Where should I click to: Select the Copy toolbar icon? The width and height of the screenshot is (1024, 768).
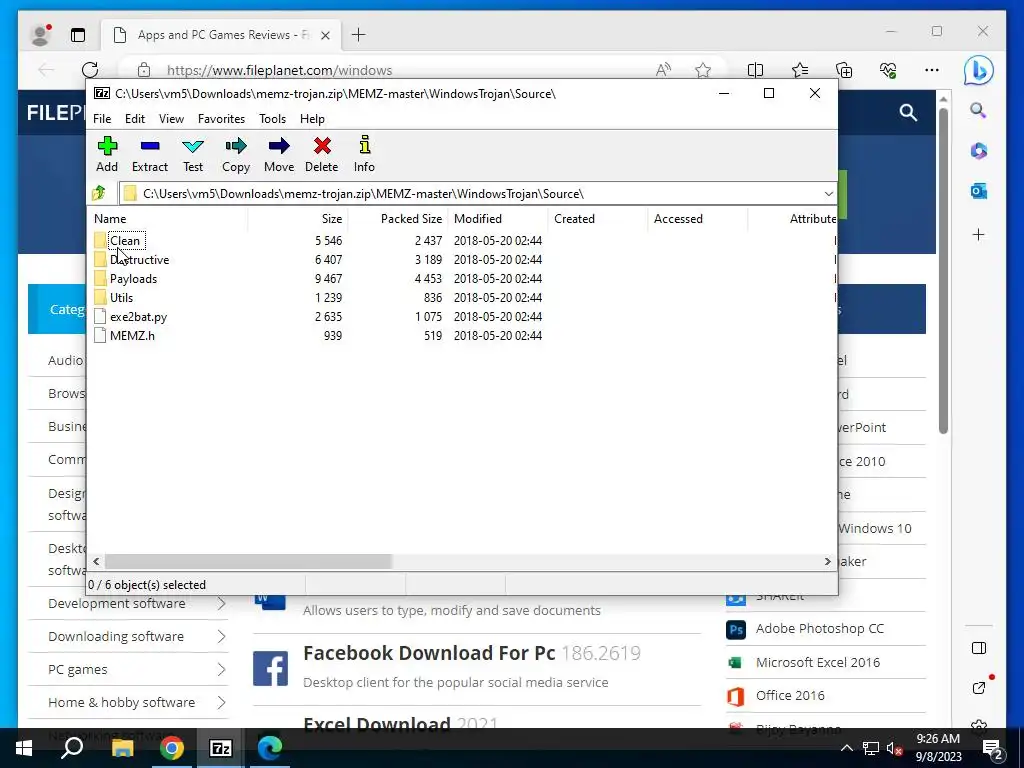pyautogui.click(x=236, y=146)
